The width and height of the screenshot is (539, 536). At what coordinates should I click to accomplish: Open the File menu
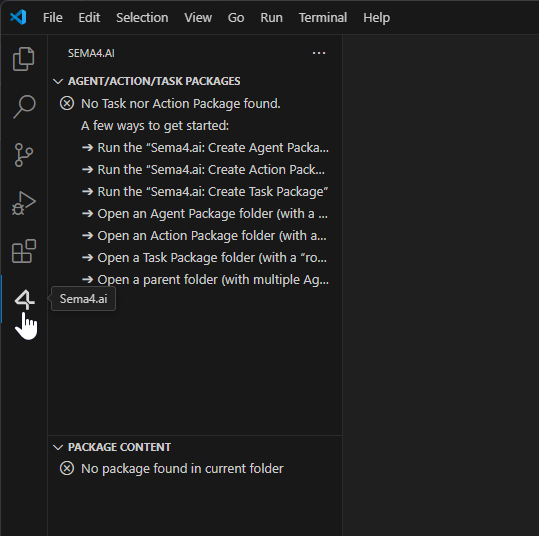(53, 18)
